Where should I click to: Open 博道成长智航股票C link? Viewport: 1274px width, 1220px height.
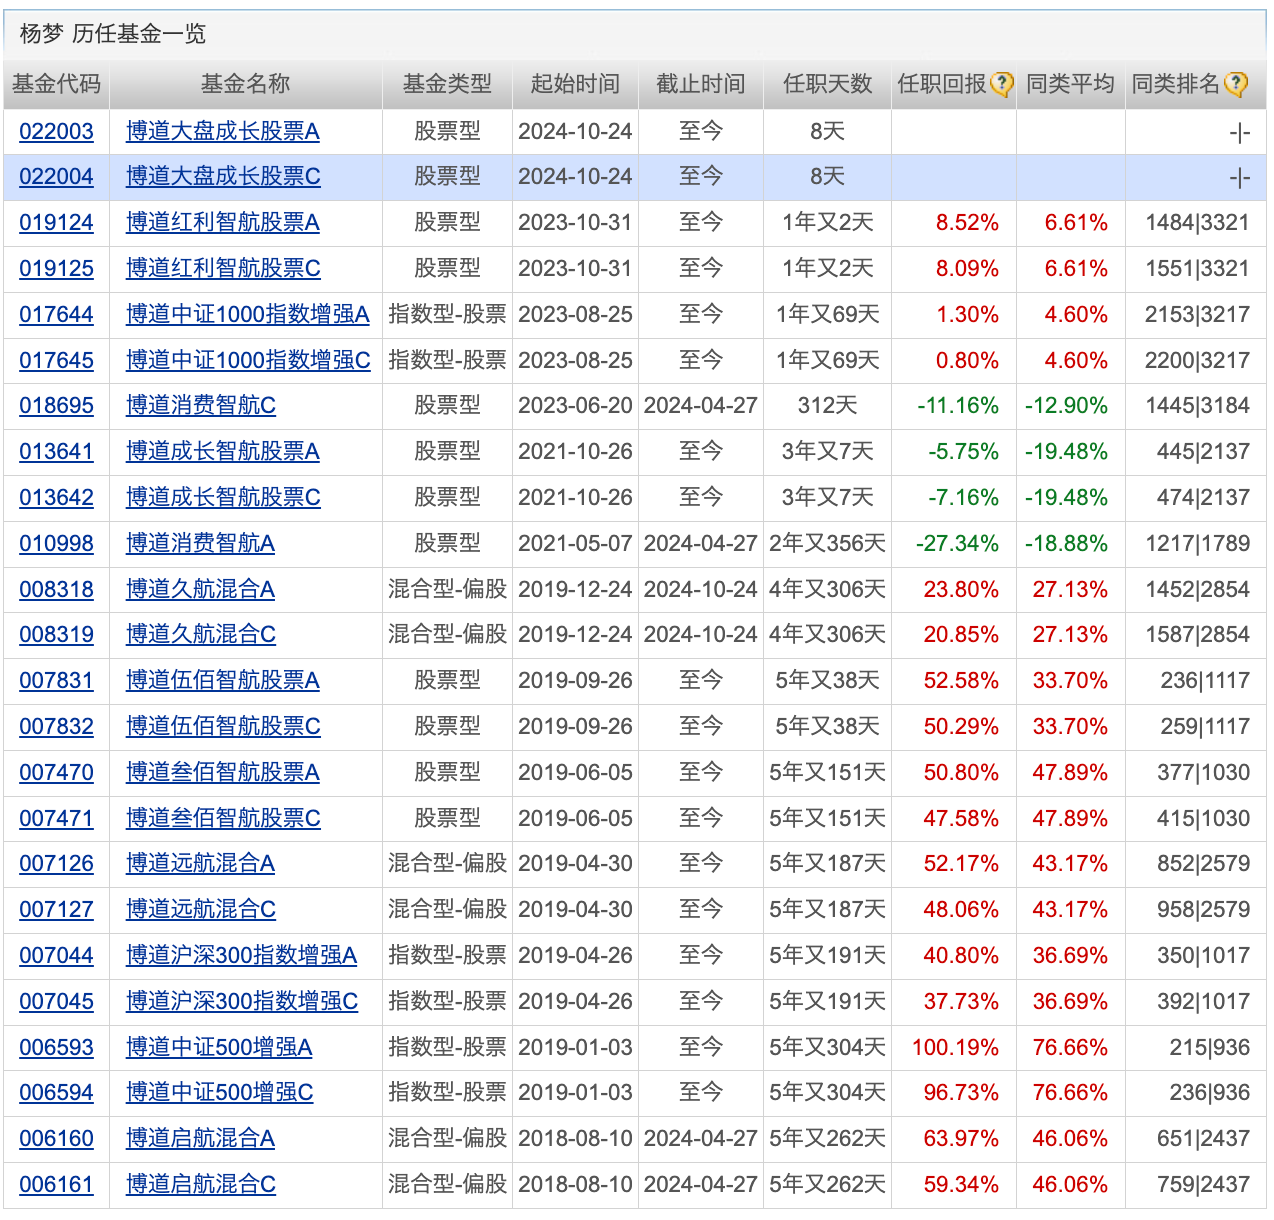(x=223, y=498)
